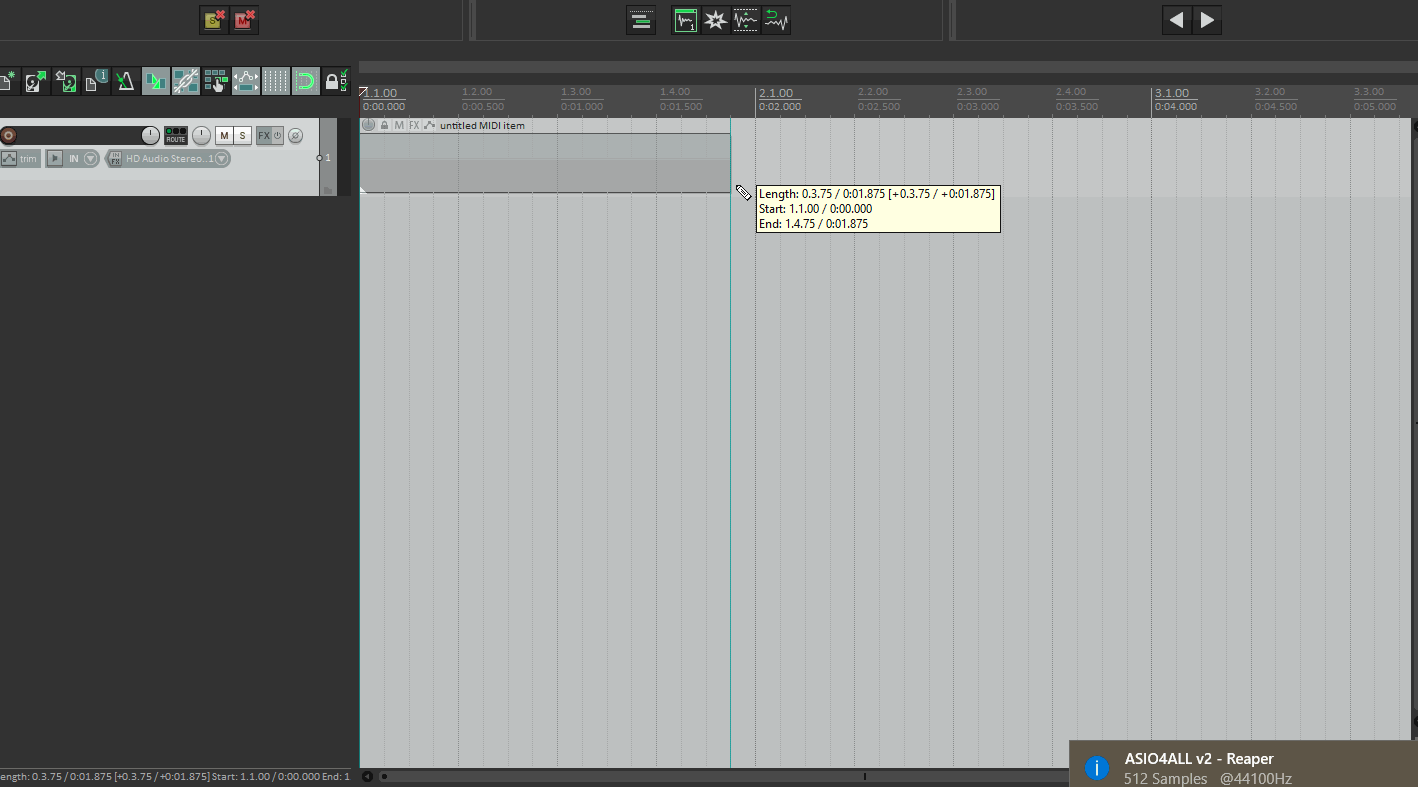Solo track 1 with the S button
The image size is (1418, 787).
point(242,136)
